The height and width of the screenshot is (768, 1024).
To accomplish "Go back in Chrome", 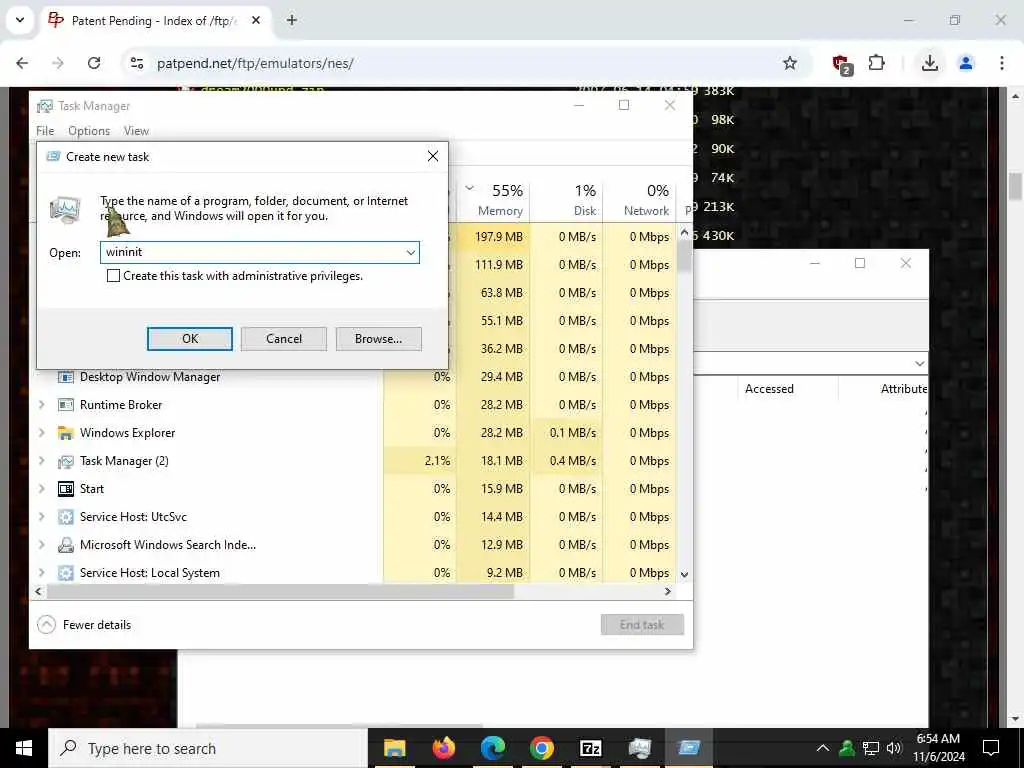I will [22, 63].
